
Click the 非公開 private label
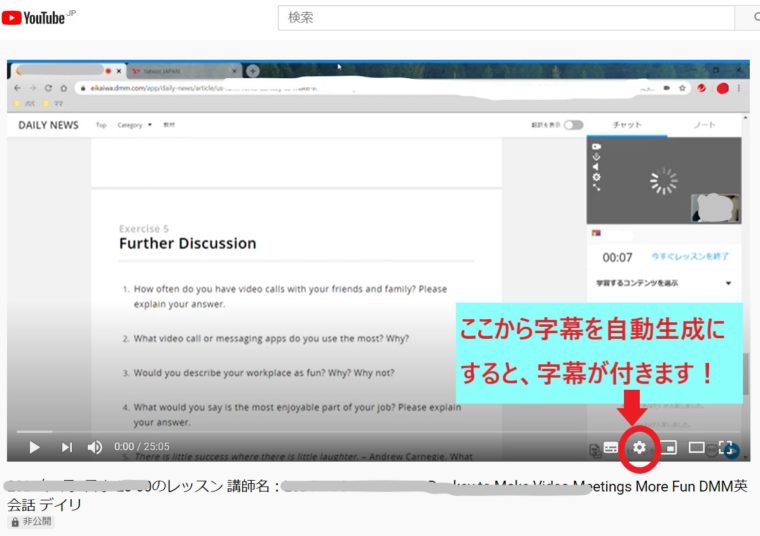32,521
